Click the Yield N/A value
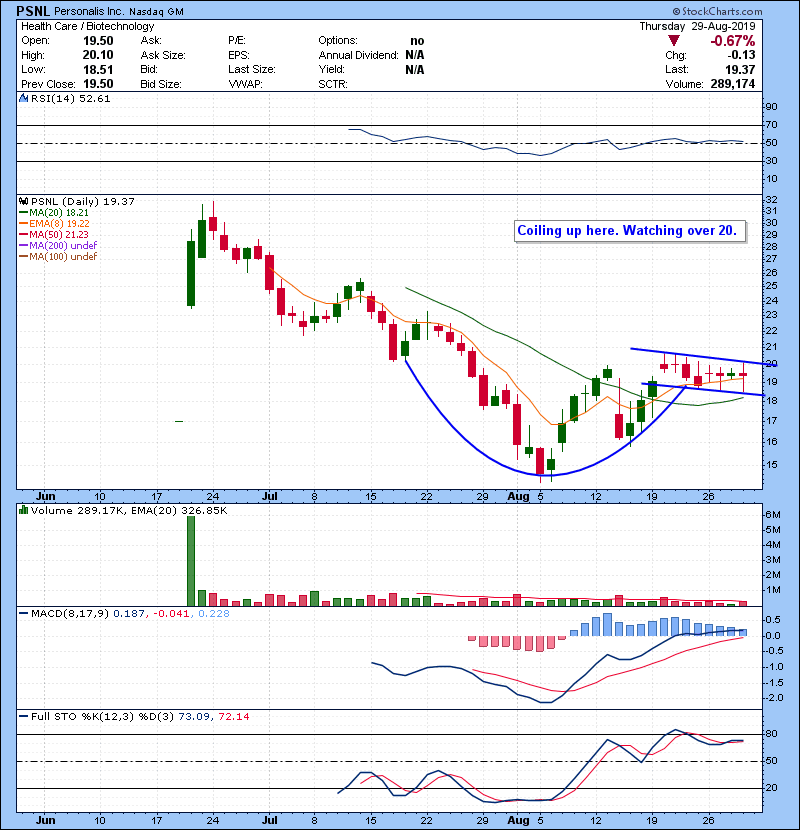The width and height of the screenshot is (800, 830). pyautogui.click(x=415, y=69)
